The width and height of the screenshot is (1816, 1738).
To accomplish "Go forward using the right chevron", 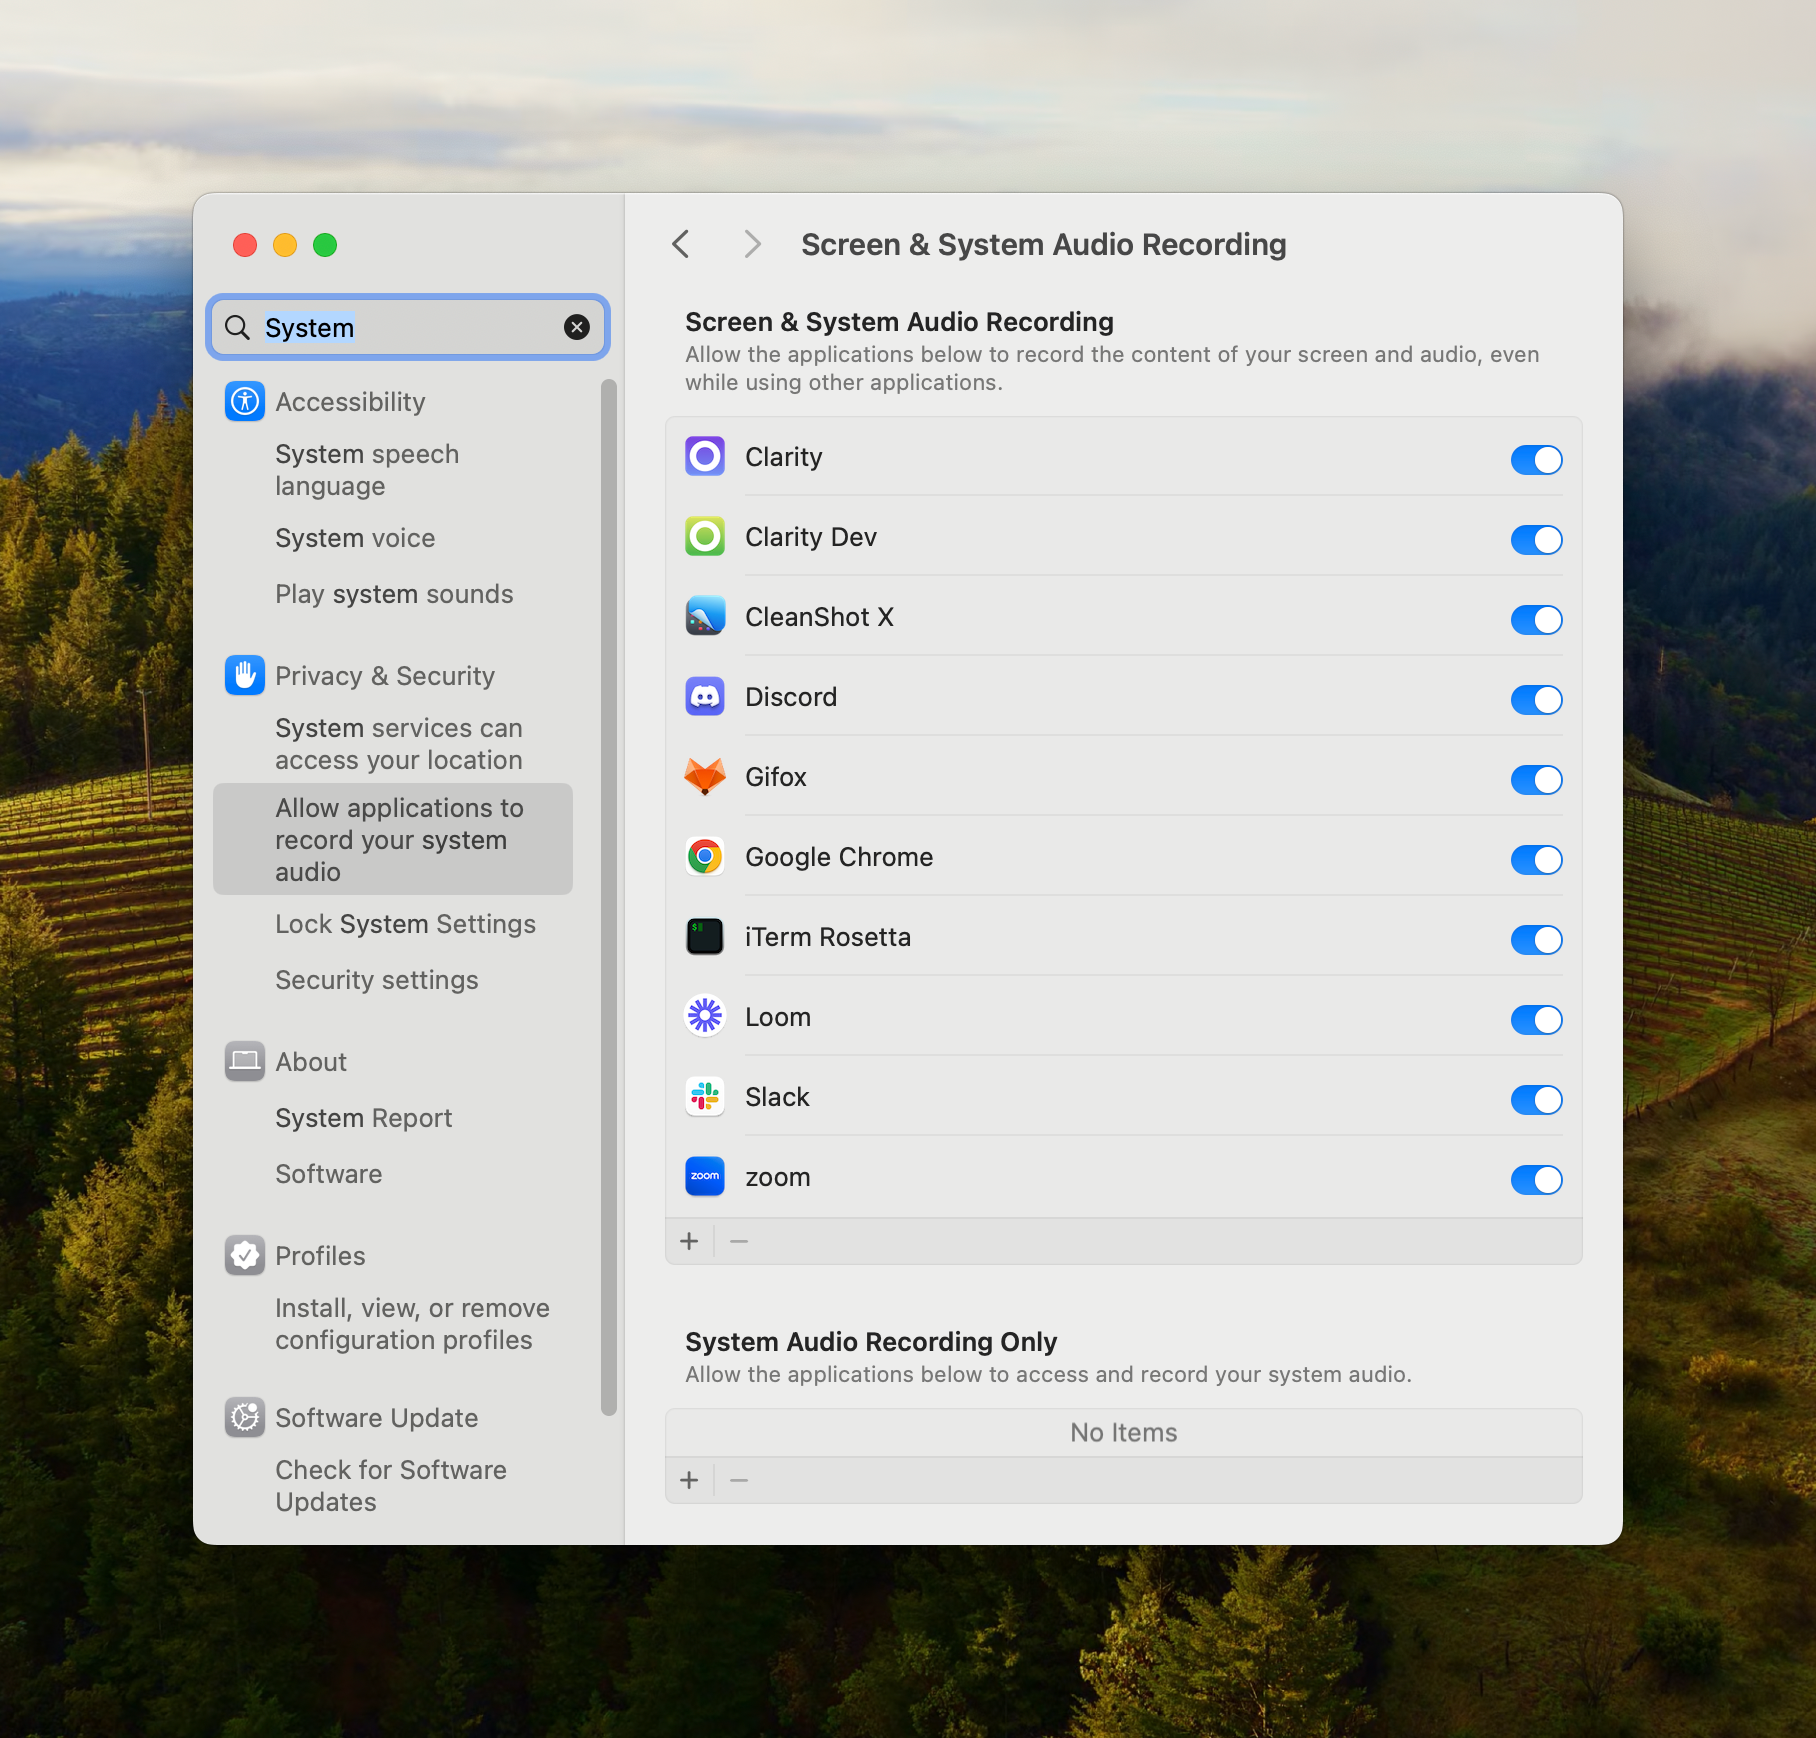I will [752, 244].
